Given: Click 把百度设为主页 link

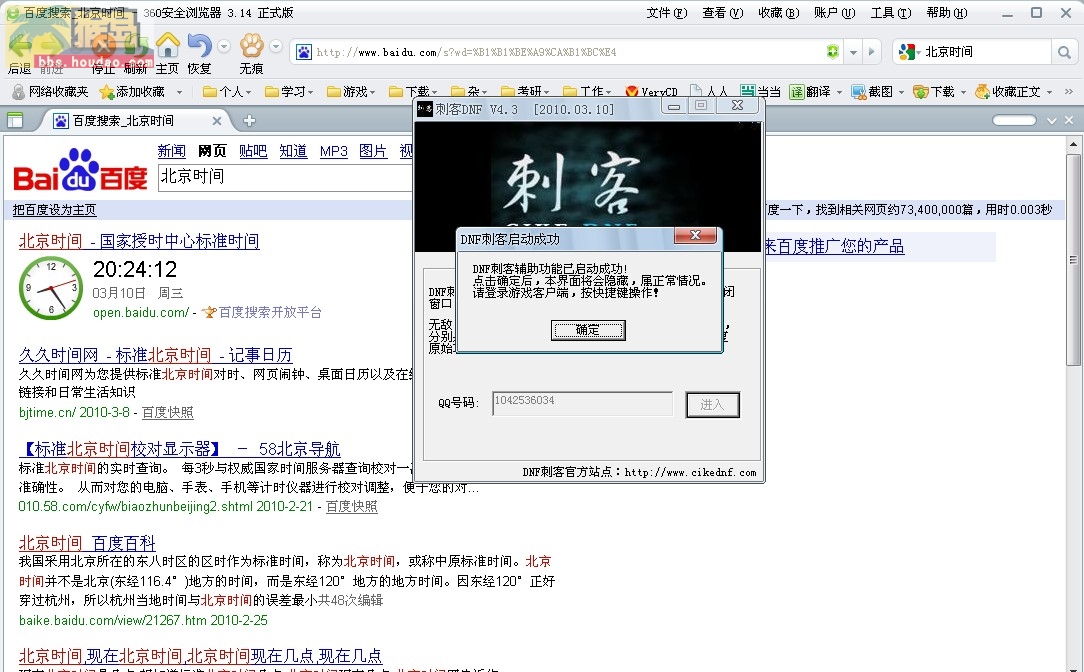Looking at the screenshot, I should (x=55, y=210).
